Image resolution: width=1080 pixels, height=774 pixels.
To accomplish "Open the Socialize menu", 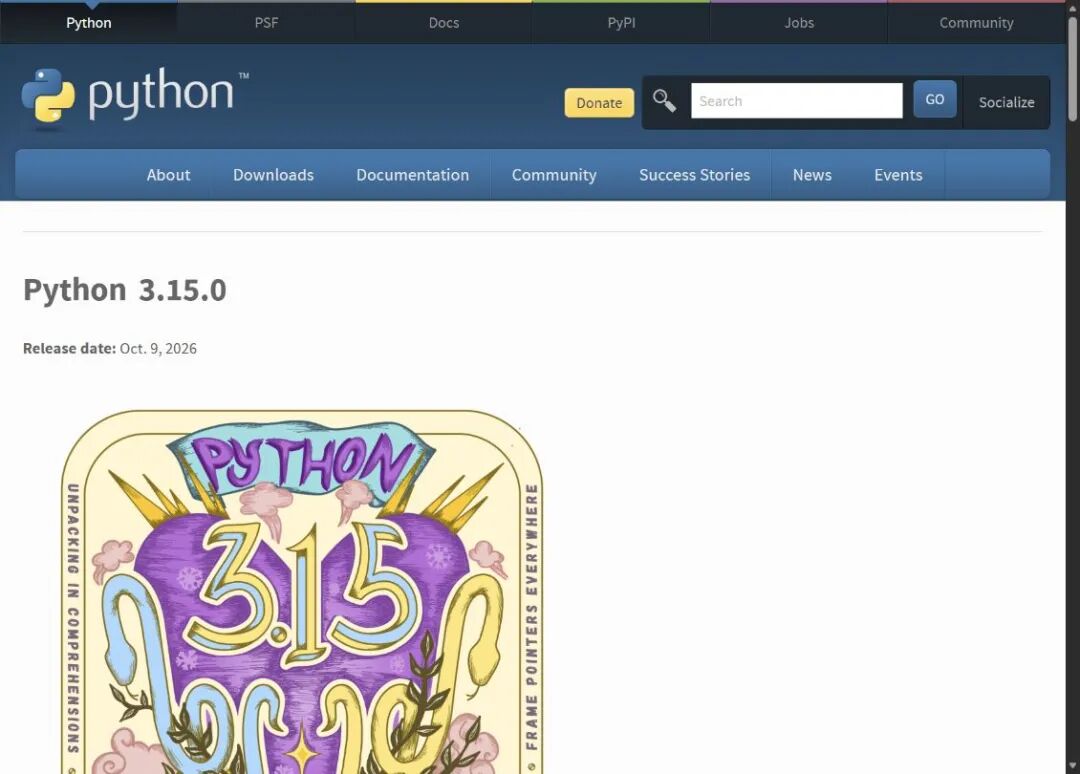I will coord(1006,102).
